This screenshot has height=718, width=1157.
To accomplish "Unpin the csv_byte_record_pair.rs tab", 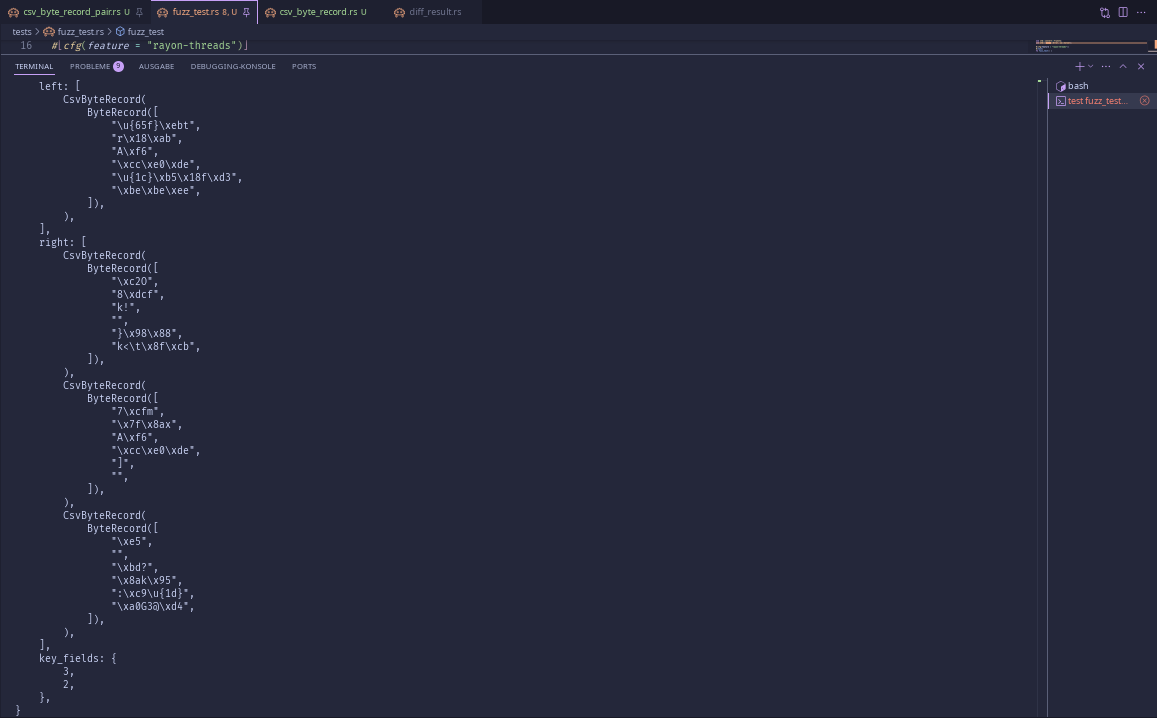I will point(139,13).
